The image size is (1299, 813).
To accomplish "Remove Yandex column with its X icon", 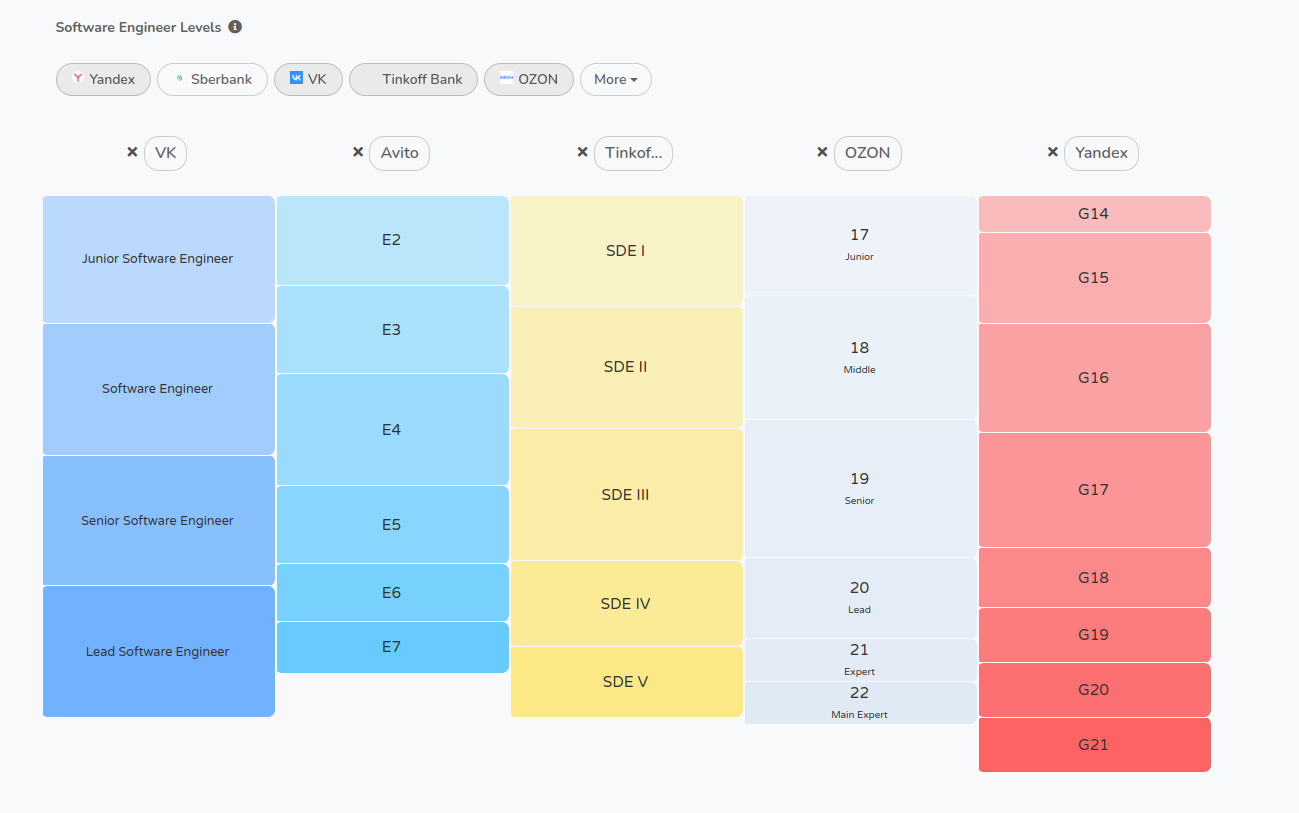I will pyautogui.click(x=1053, y=152).
